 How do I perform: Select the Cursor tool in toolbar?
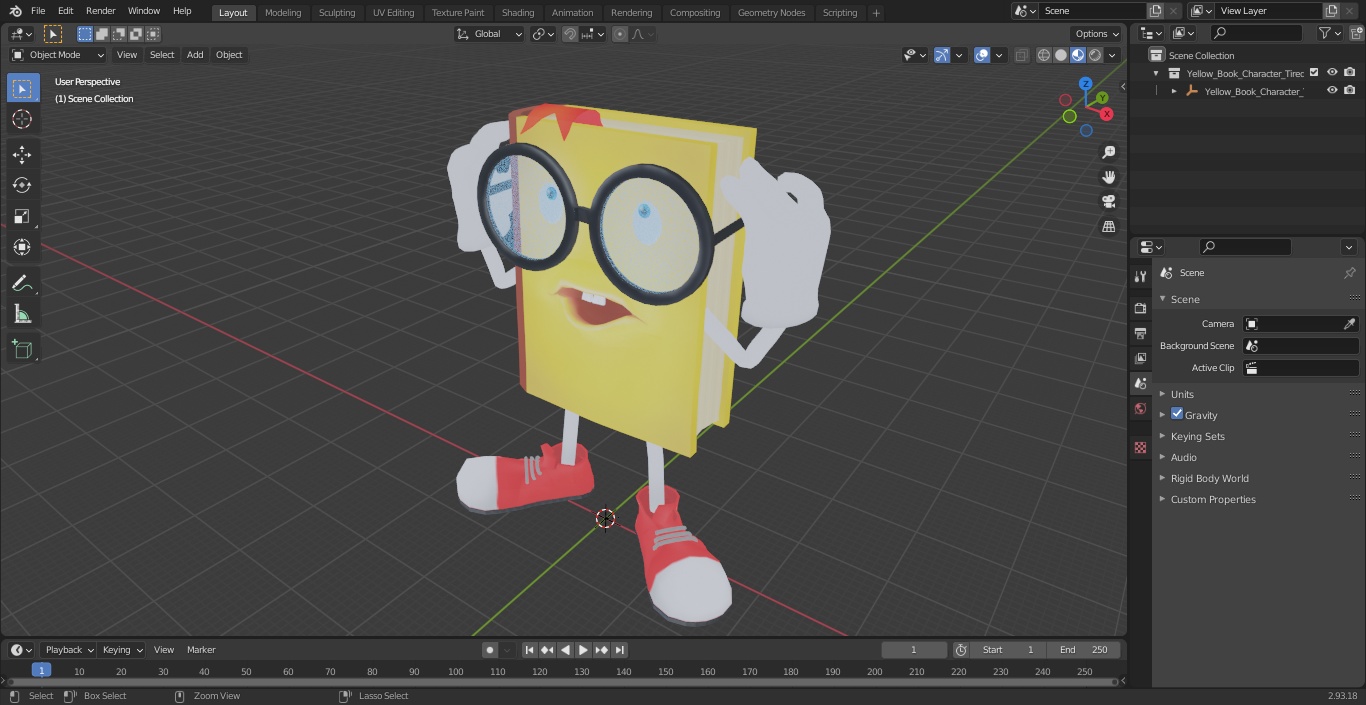click(x=22, y=120)
